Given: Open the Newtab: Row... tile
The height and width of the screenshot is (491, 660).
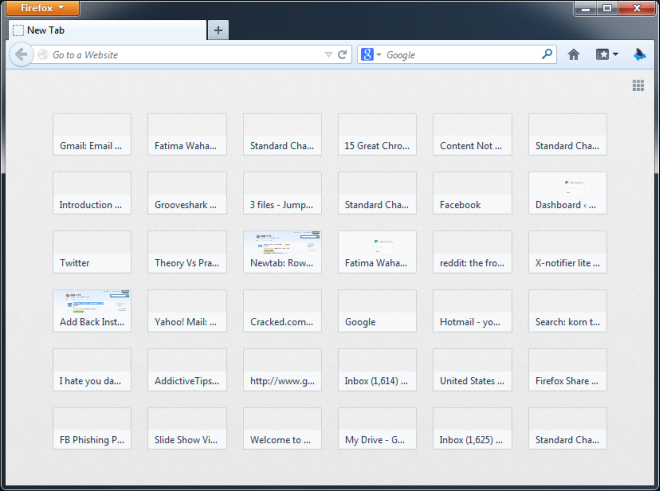Looking at the screenshot, I should (282, 252).
